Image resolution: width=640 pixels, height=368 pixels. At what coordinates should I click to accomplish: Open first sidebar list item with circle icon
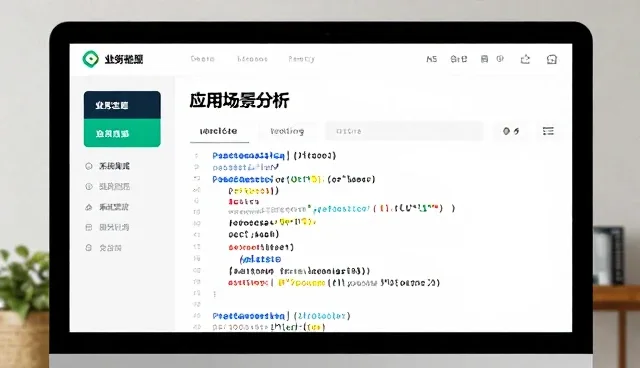coord(107,166)
